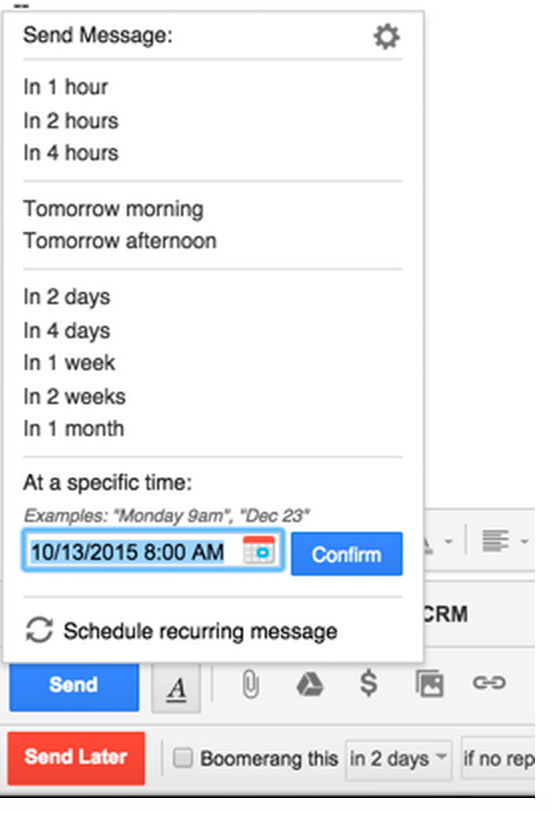This screenshot has height=813, width=553.
Task: Open the if no reply dropdown
Action: pyautogui.click(x=498, y=759)
